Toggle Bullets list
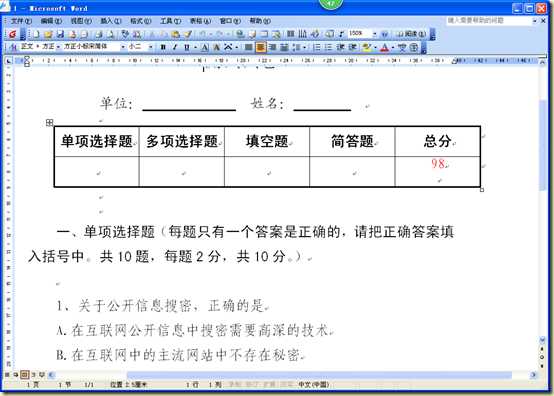 [329, 47]
